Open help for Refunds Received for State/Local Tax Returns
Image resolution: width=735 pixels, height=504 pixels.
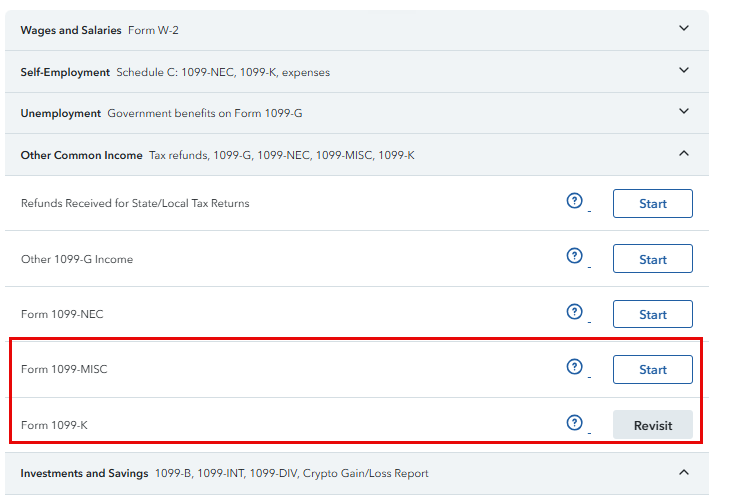click(x=574, y=201)
